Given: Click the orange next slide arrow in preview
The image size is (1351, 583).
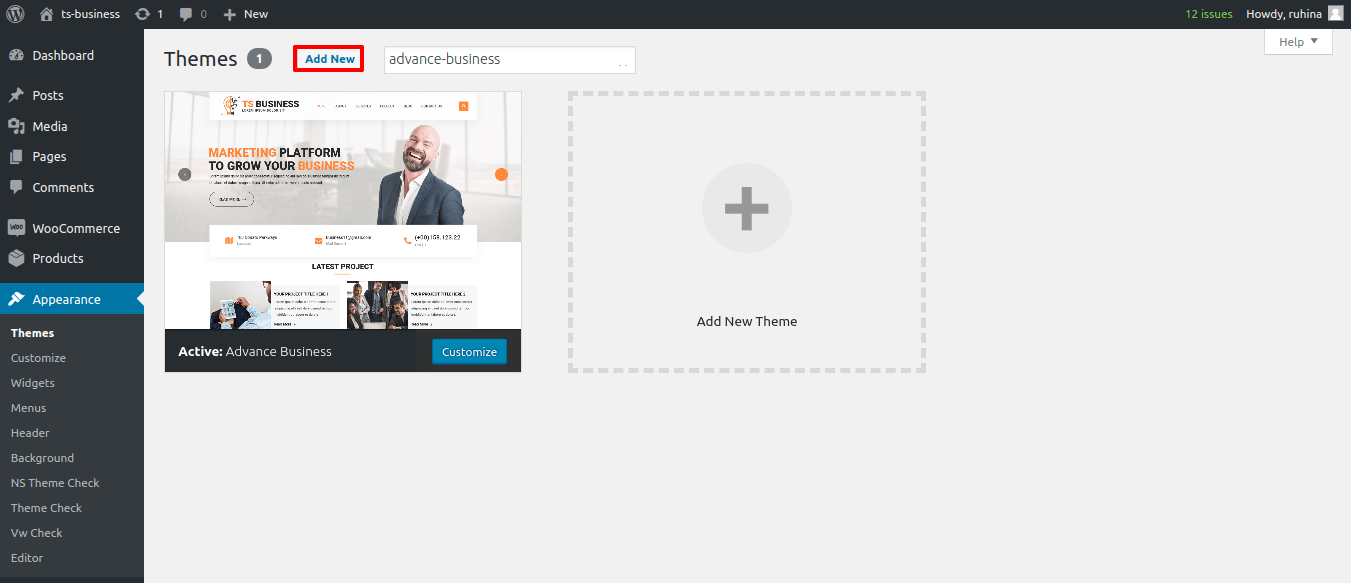Looking at the screenshot, I should tap(501, 174).
